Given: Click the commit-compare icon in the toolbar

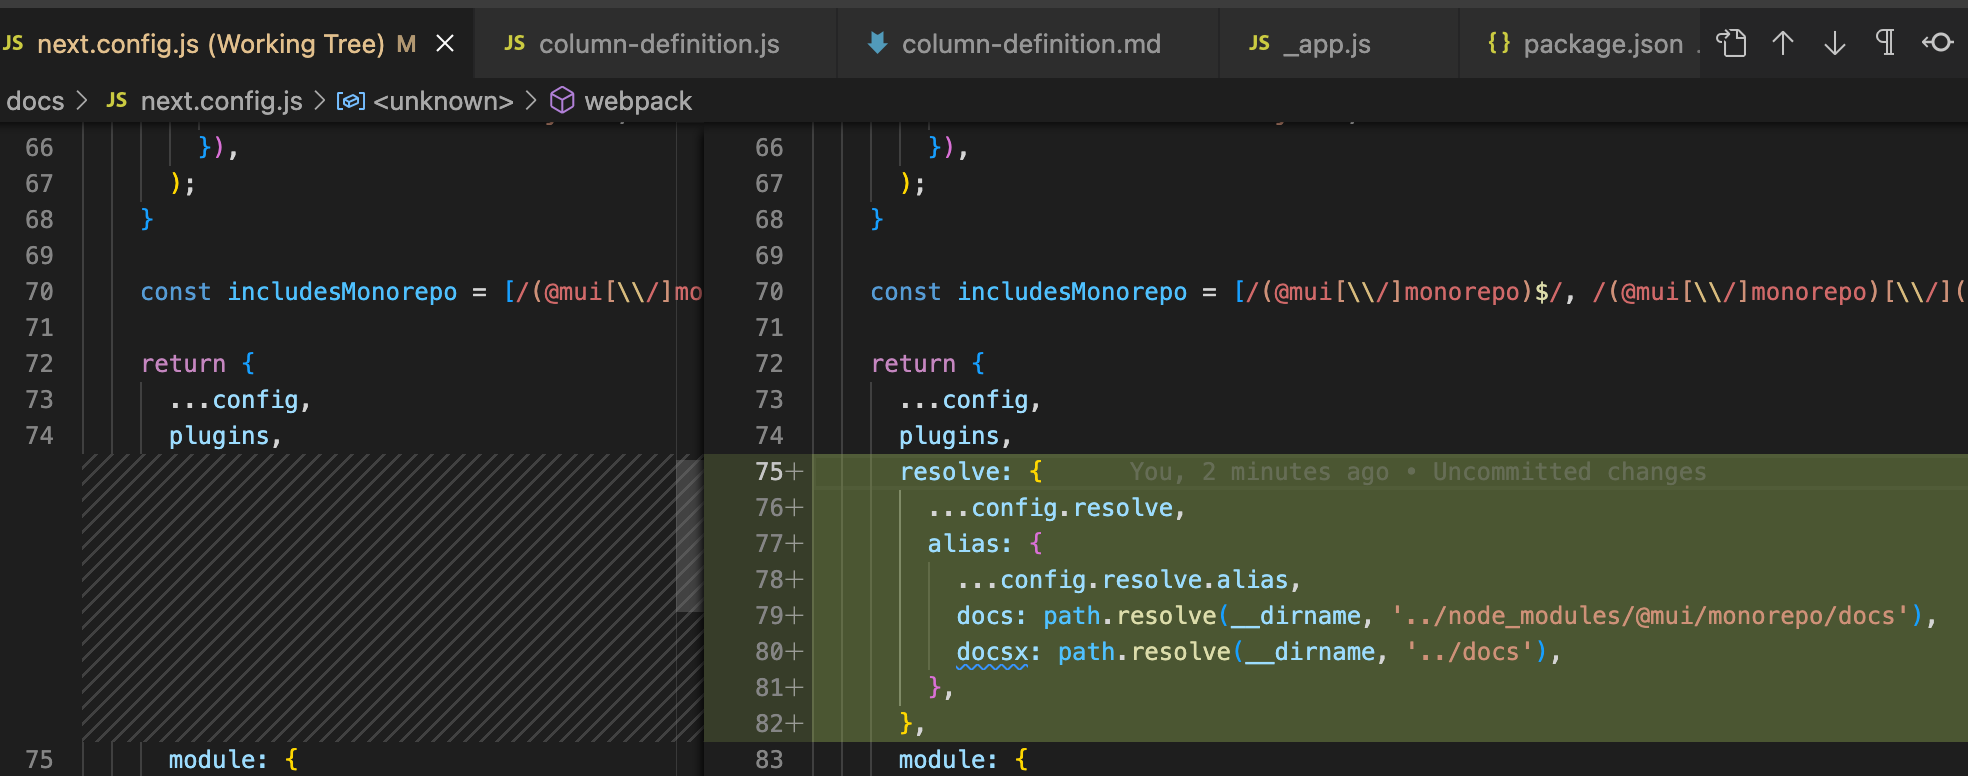Looking at the screenshot, I should 1938,43.
